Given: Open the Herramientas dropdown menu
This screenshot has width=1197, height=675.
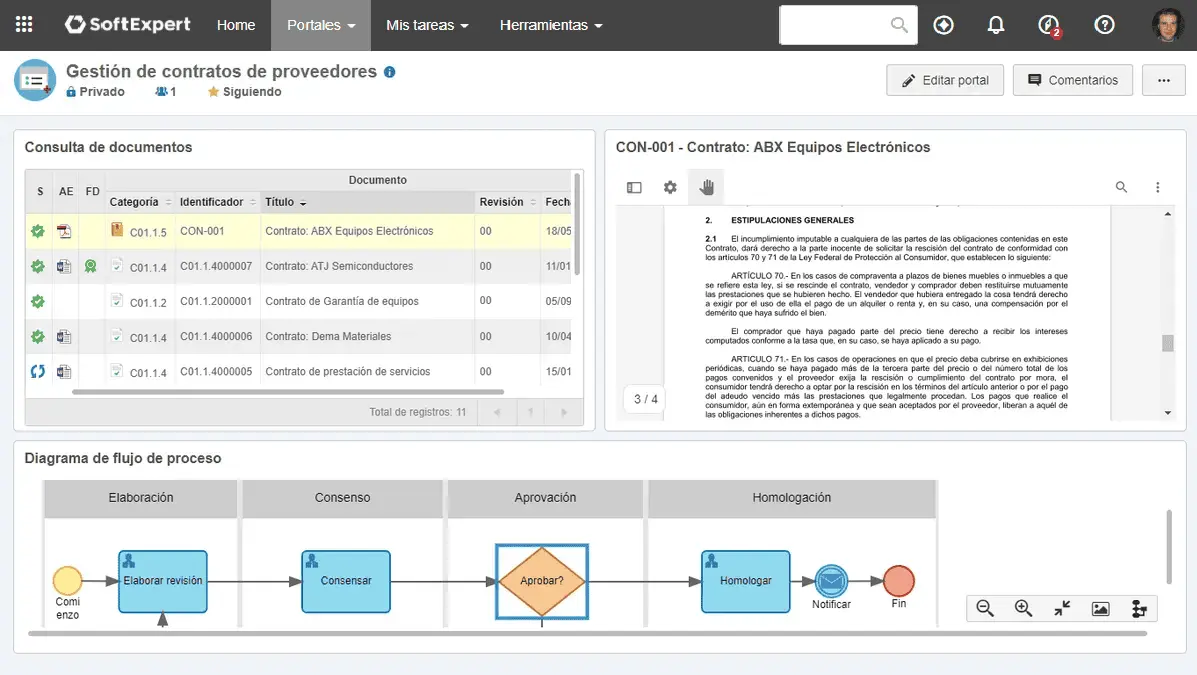Looking at the screenshot, I should 551,25.
